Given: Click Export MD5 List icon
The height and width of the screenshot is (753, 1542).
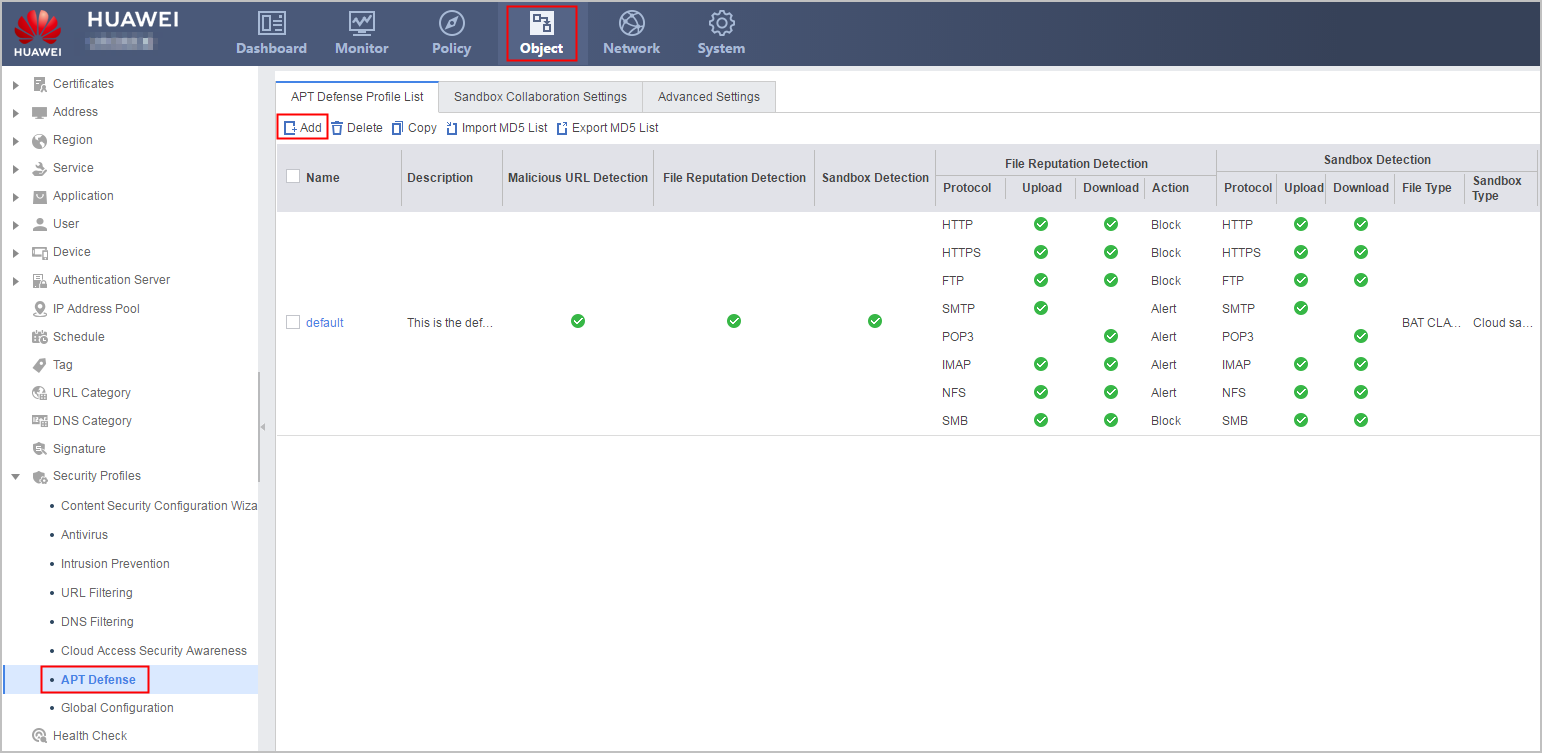Looking at the screenshot, I should (562, 128).
